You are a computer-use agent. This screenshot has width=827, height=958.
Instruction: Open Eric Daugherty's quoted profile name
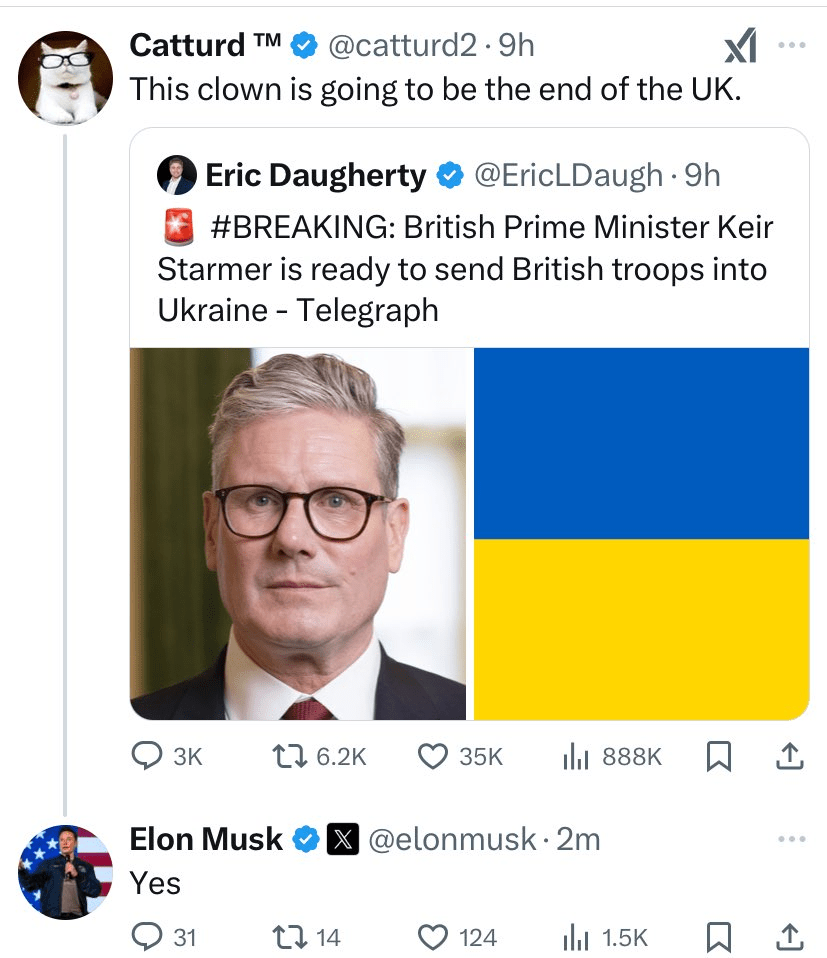click(x=315, y=175)
